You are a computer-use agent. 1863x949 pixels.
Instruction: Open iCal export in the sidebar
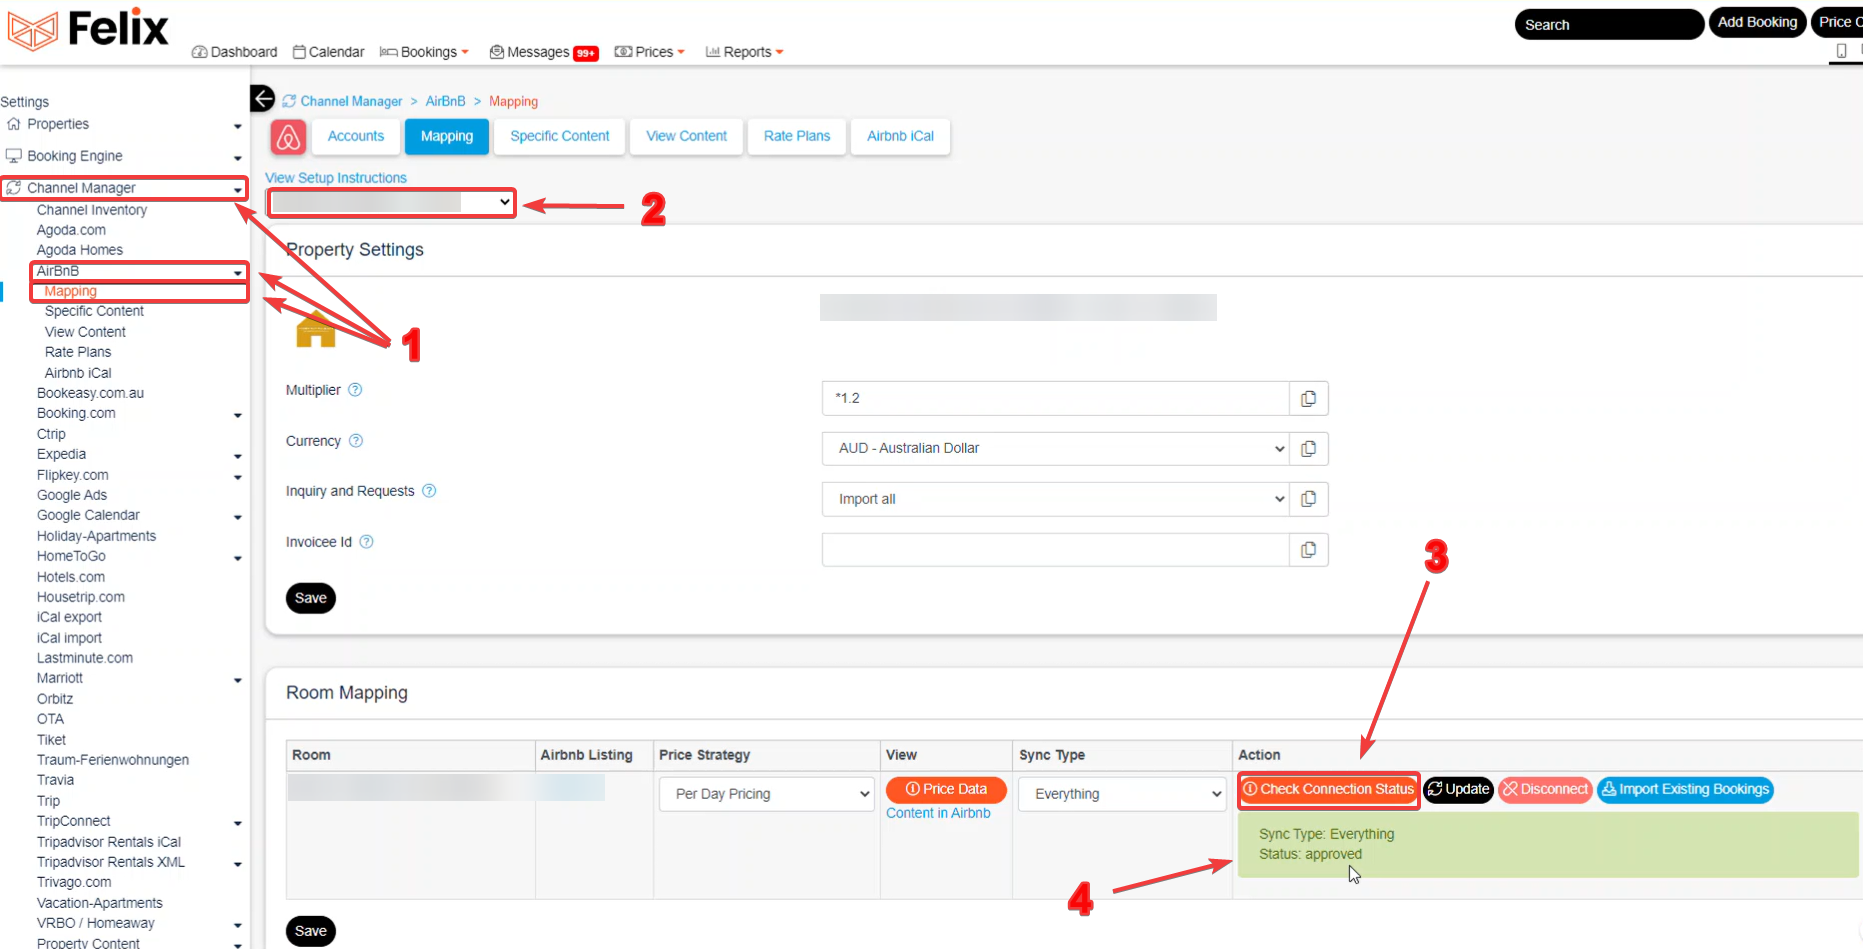coord(69,617)
